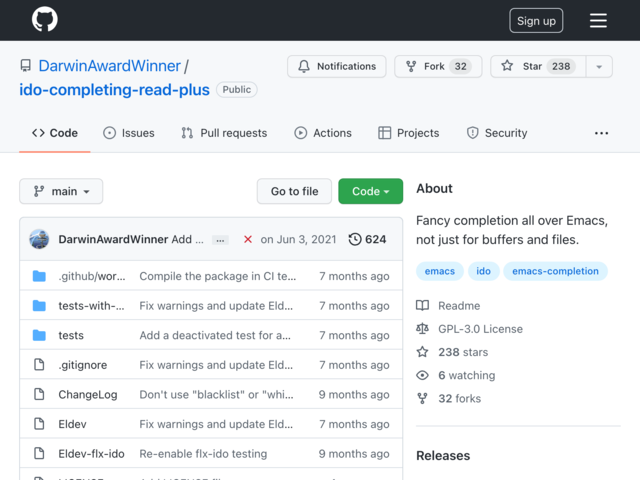Viewport: 640px width, 480px height.
Task: Open commit 'Compile the package in CI te...'
Action: click(x=218, y=276)
